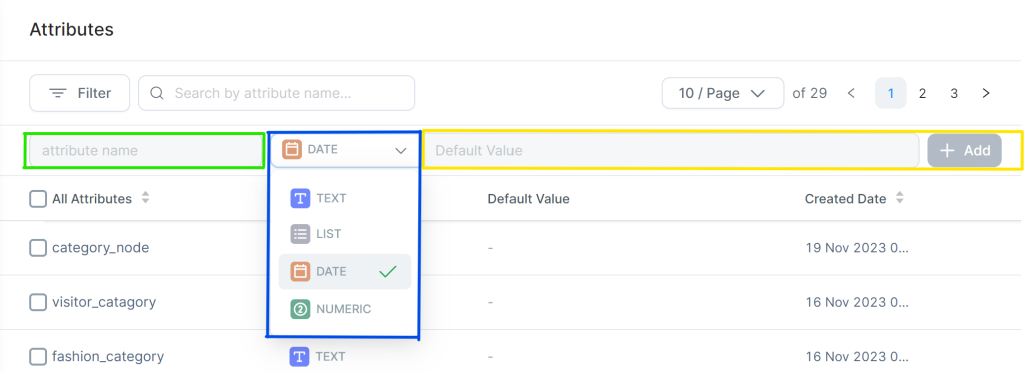Focus the attribute name input field
This screenshot has width=1024, height=374.
(x=146, y=151)
